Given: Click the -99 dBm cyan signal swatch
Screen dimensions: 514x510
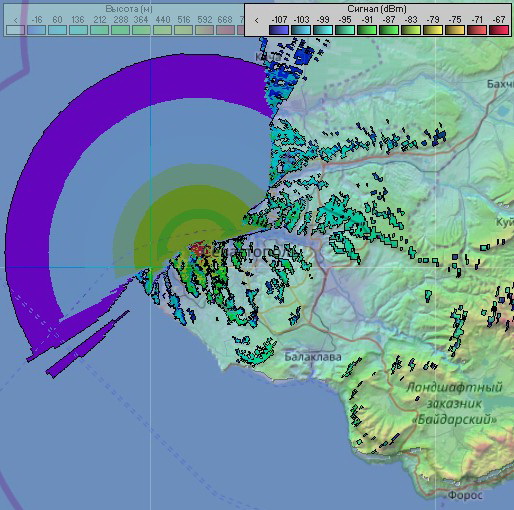Looking at the screenshot, I should click(x=323, y=30).
